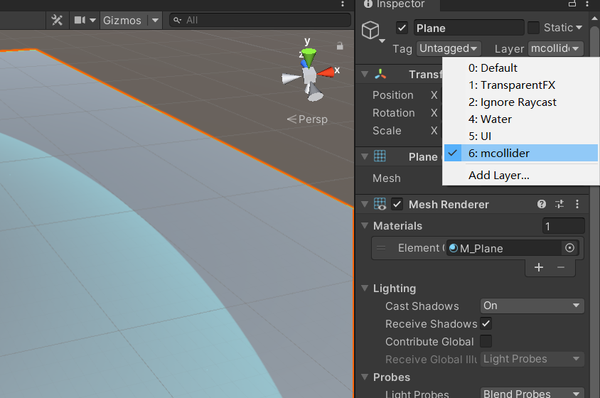Click the scene orientation gizmo's green Y axis

[308, 56]
